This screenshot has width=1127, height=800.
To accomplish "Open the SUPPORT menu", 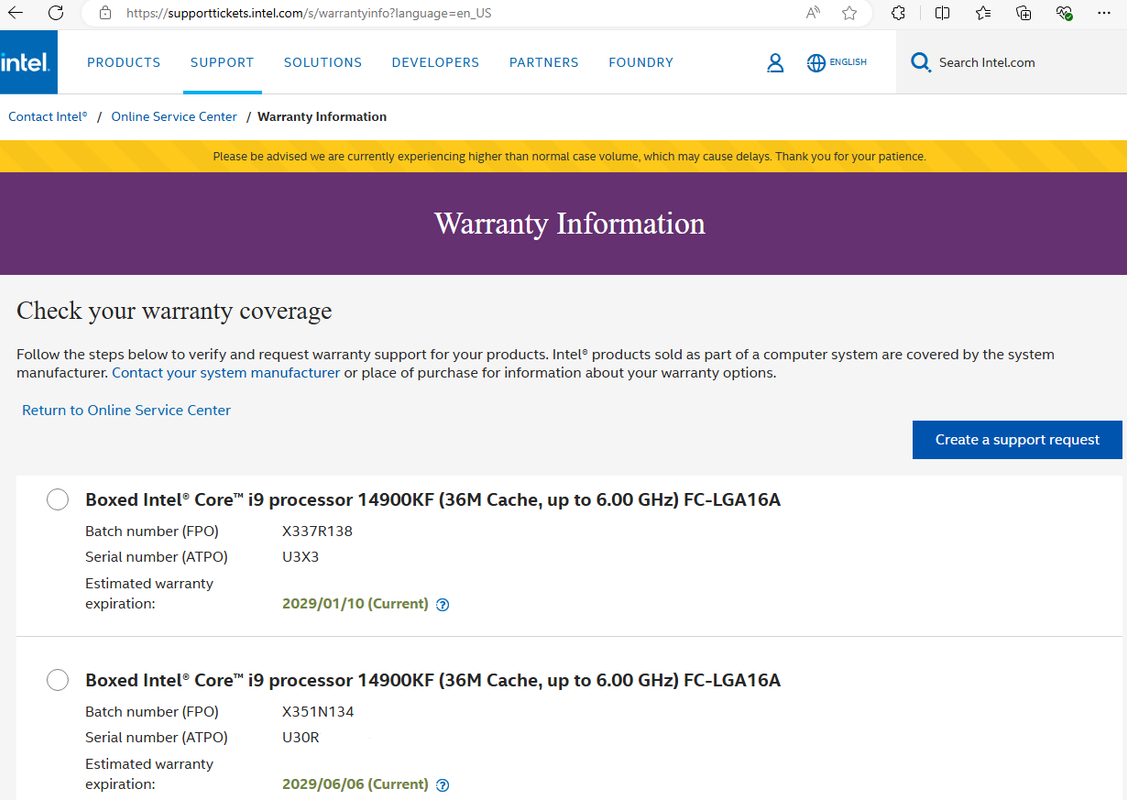I will click(222, 63).
